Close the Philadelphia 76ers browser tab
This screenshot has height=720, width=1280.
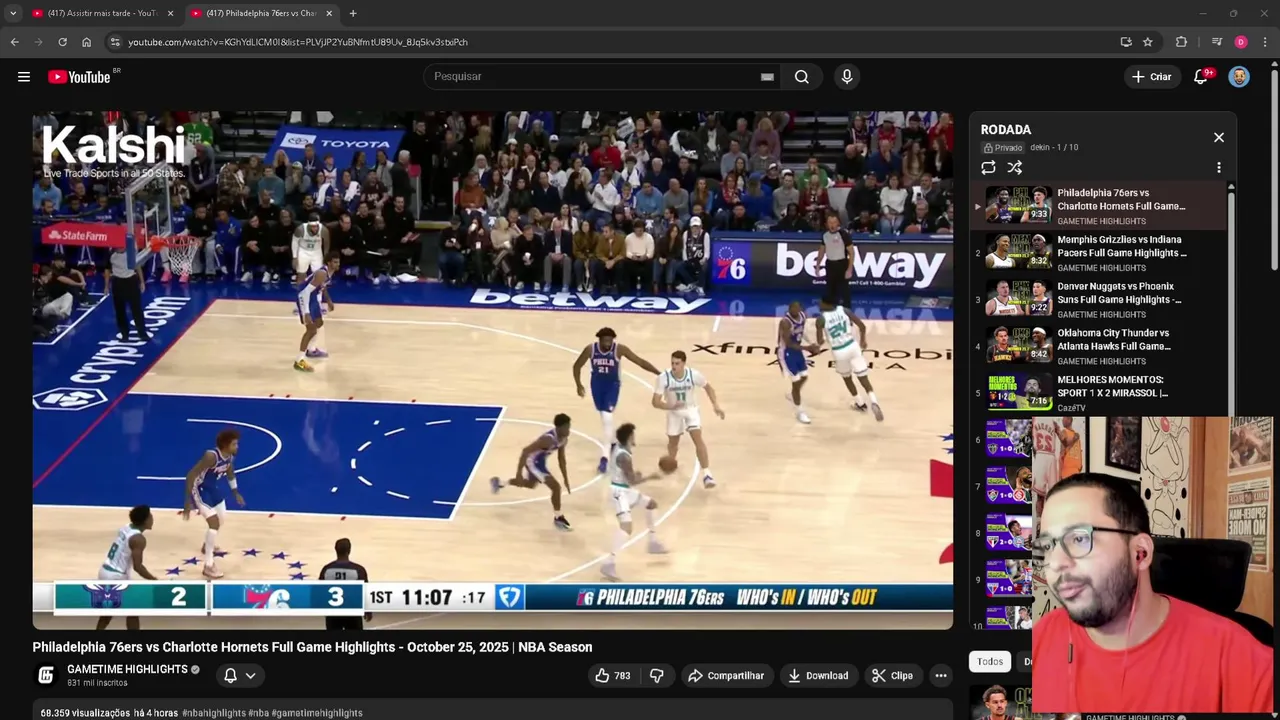pyautogui.click(x=329, y=13)
